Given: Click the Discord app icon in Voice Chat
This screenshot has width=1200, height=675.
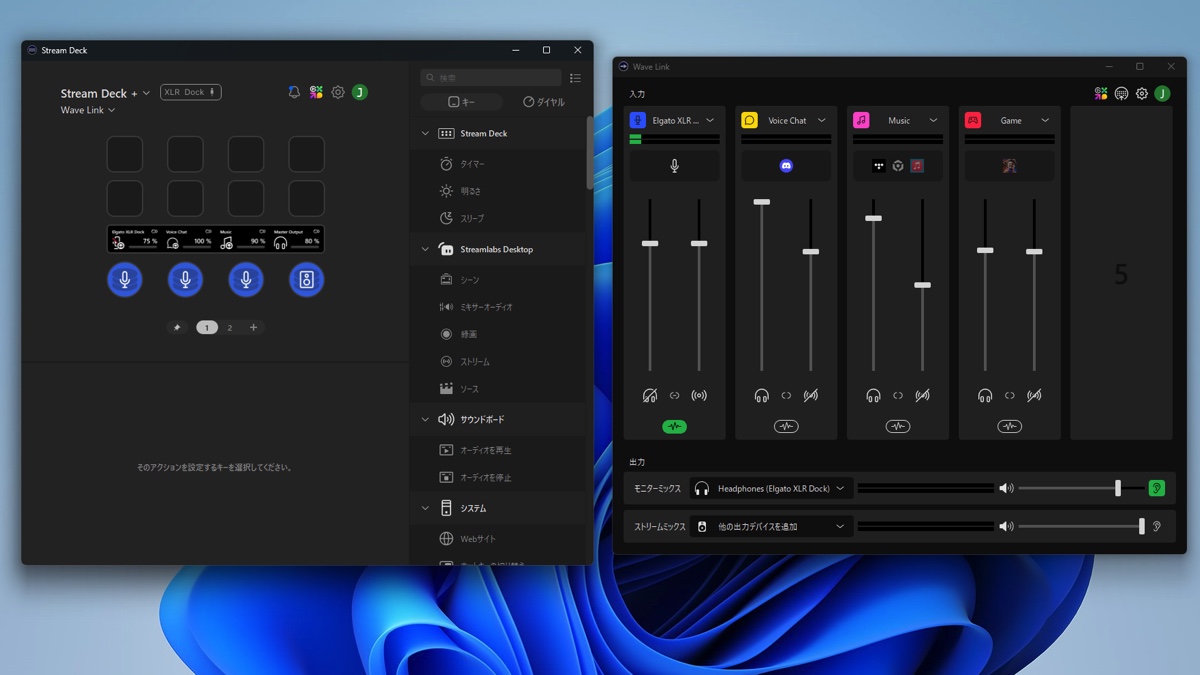Looking at the screenshot, I should pos(786,166).
